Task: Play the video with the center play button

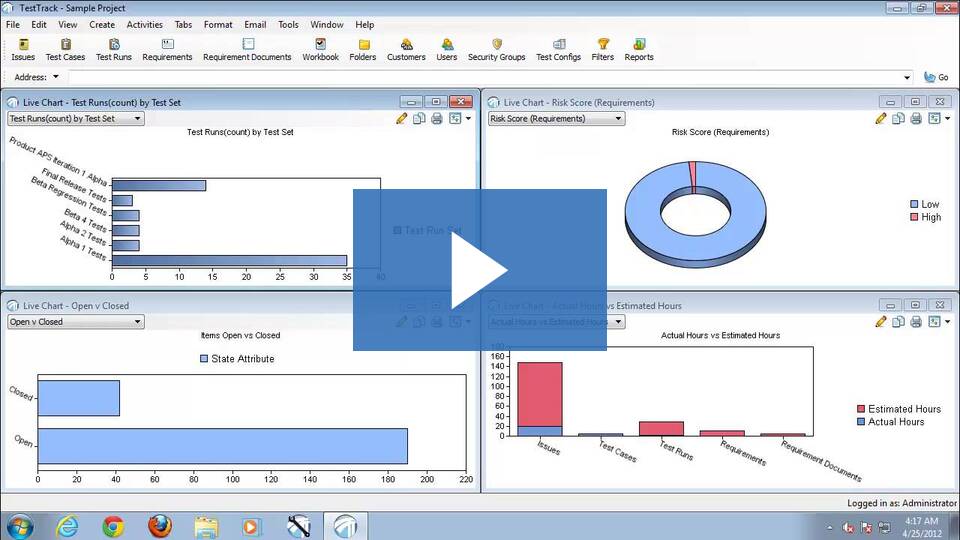Action: (x=480, y=270)
